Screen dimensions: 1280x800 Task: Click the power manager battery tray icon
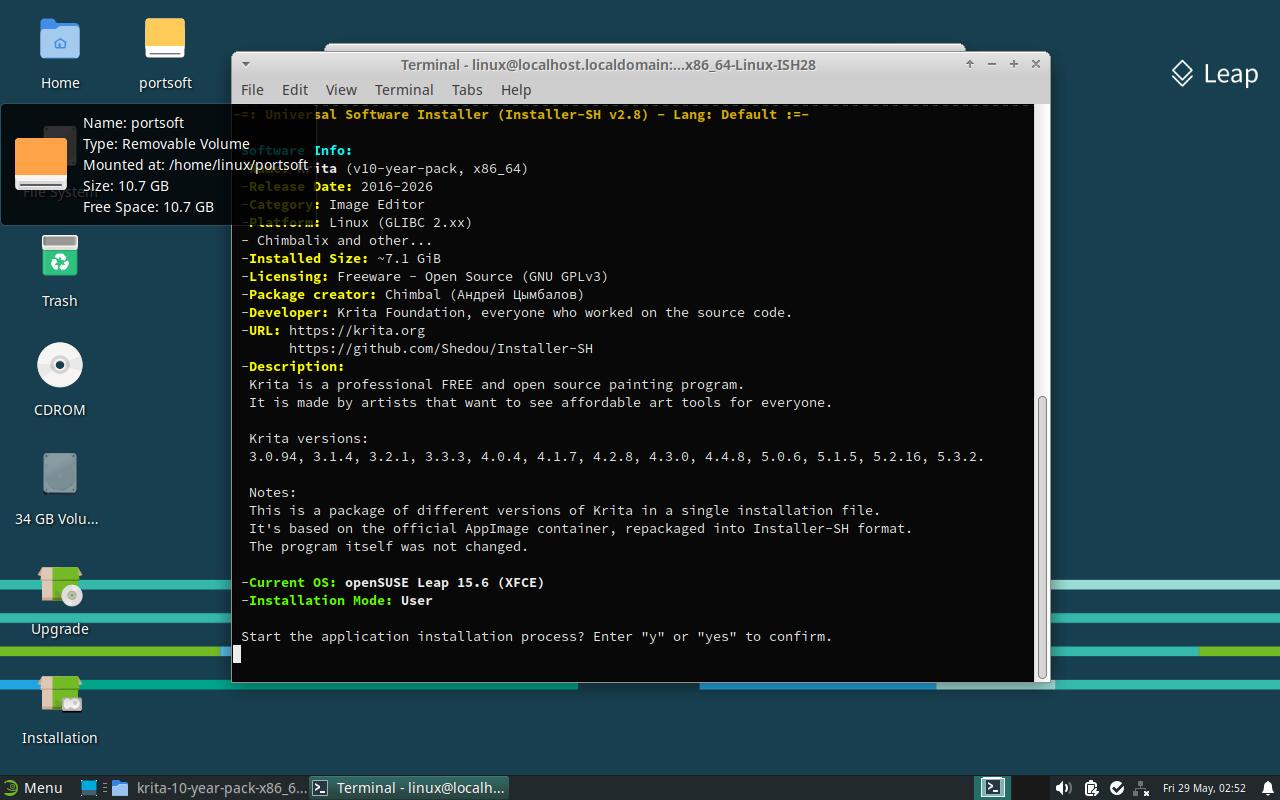click(1091, 788)
